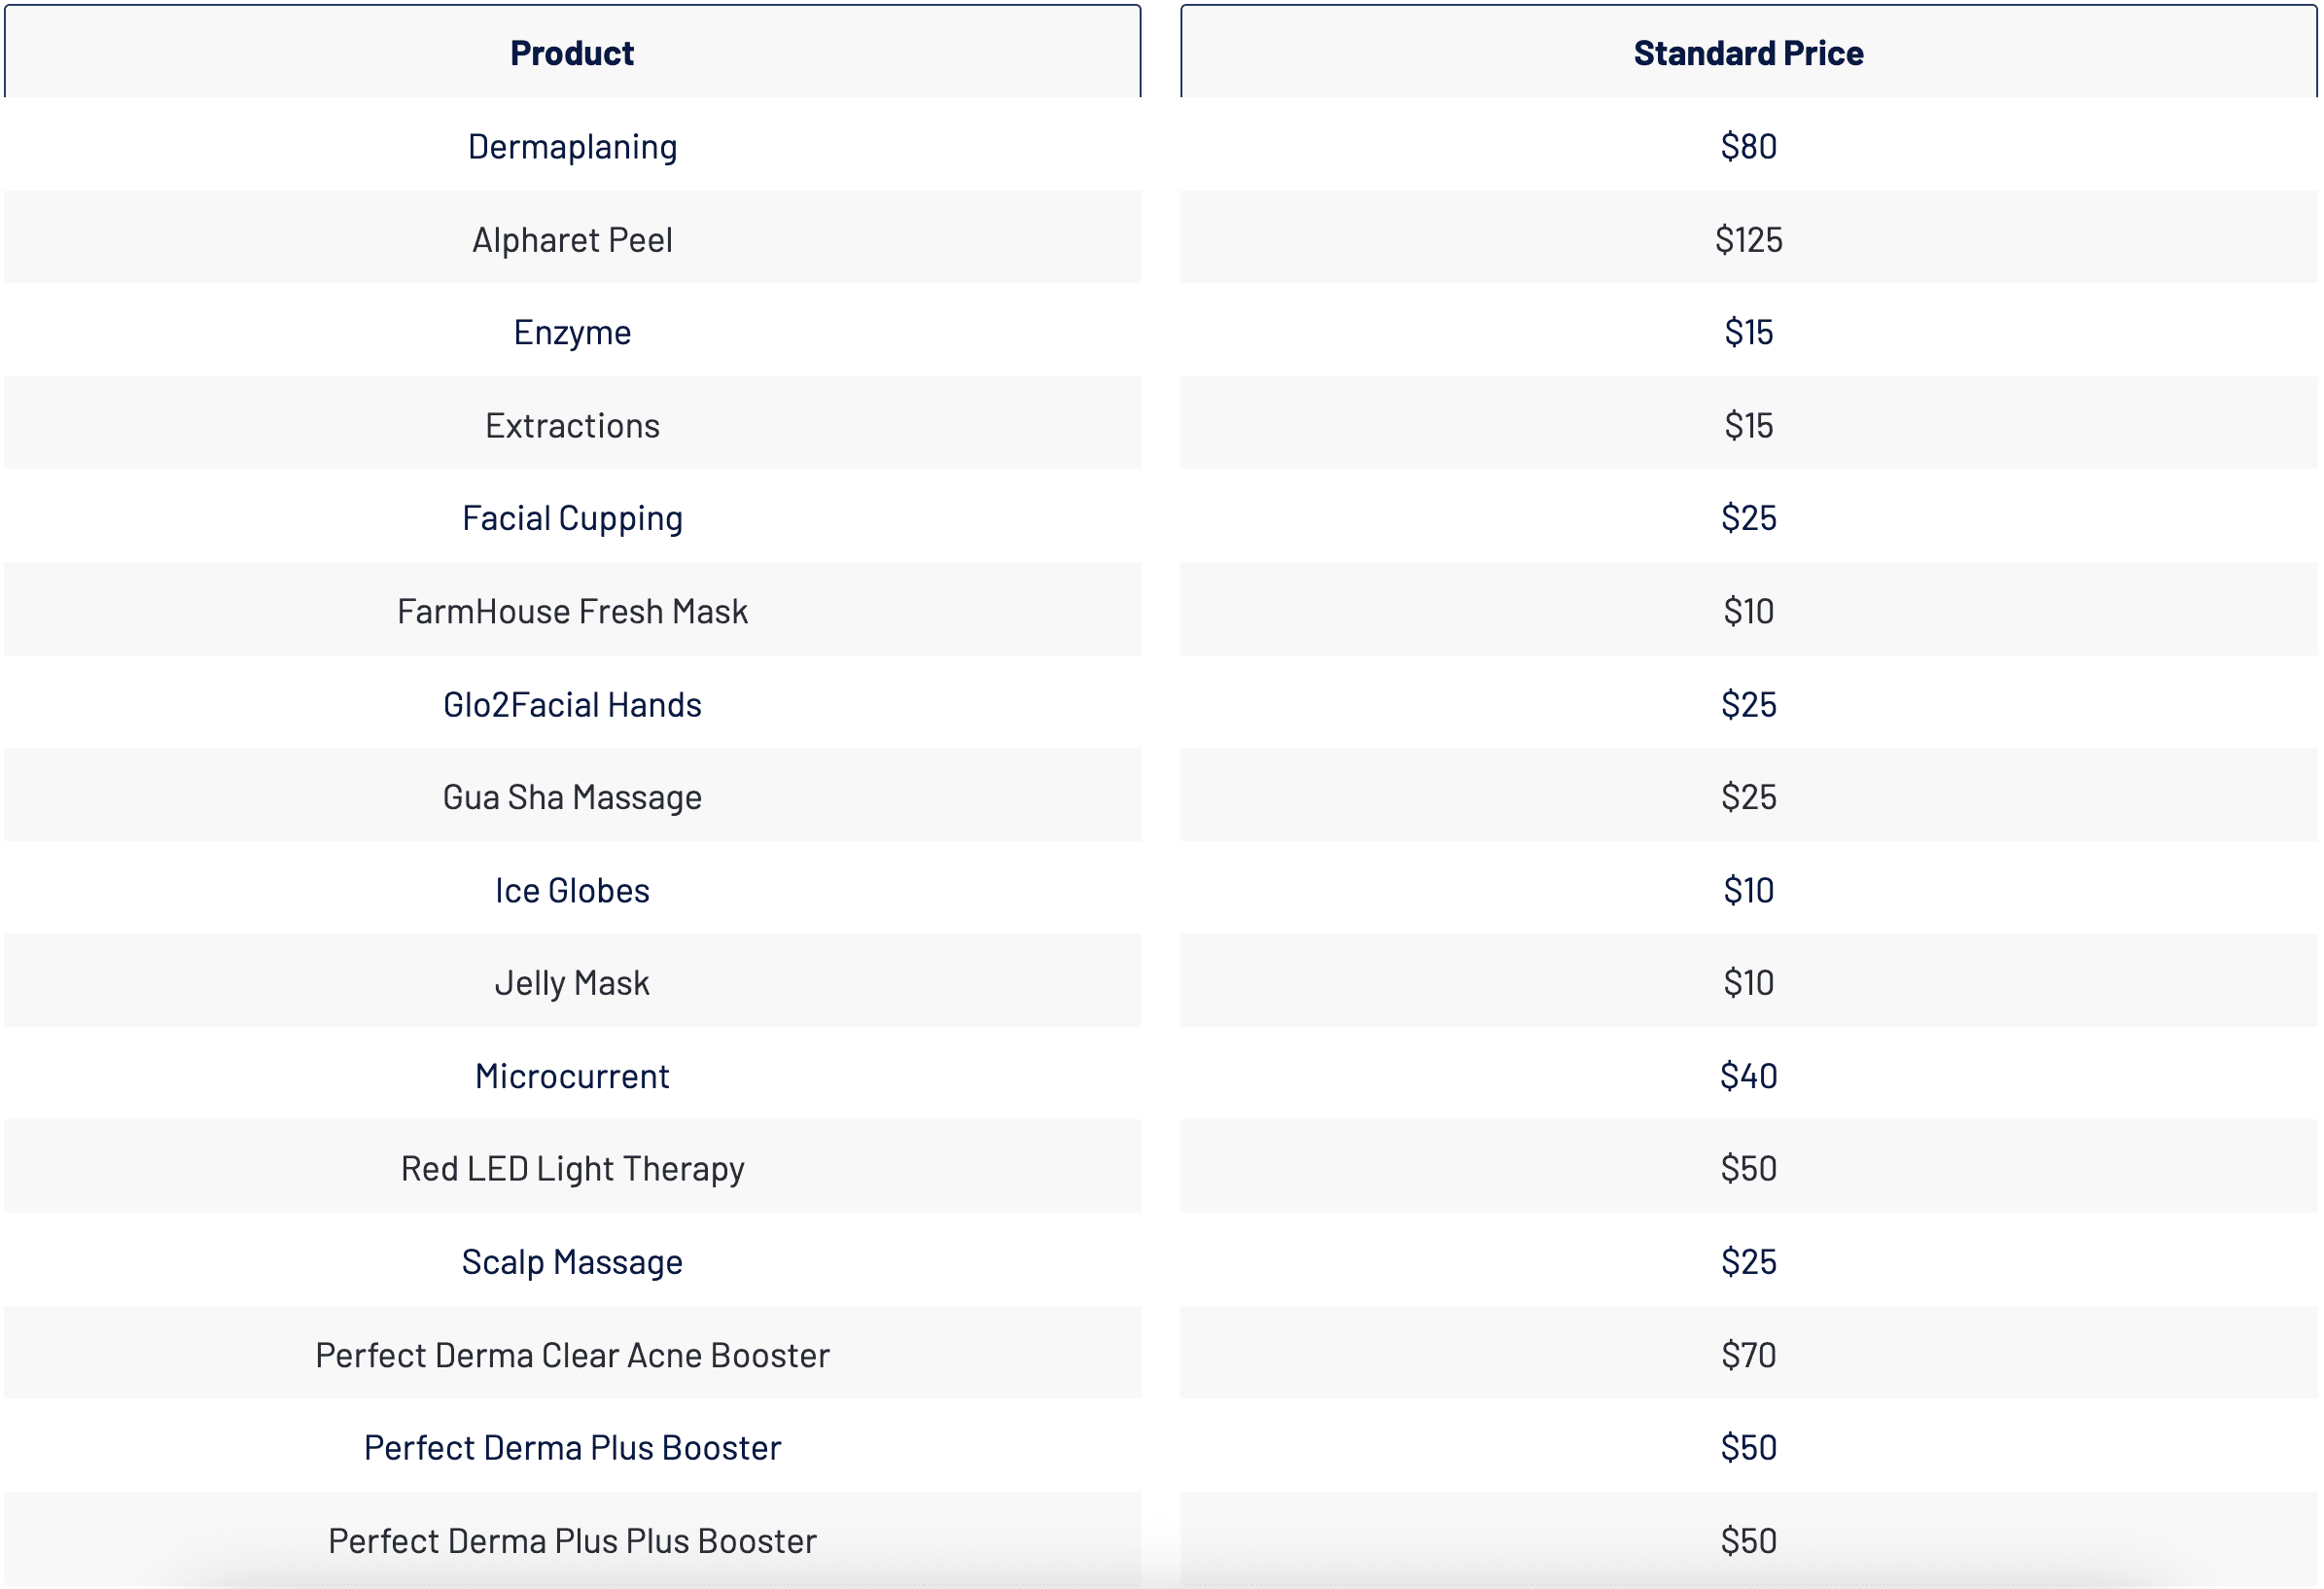Click the Product column header
Image resolution: width=2324 pixels, height=1589 pixels.
[572, 52]
